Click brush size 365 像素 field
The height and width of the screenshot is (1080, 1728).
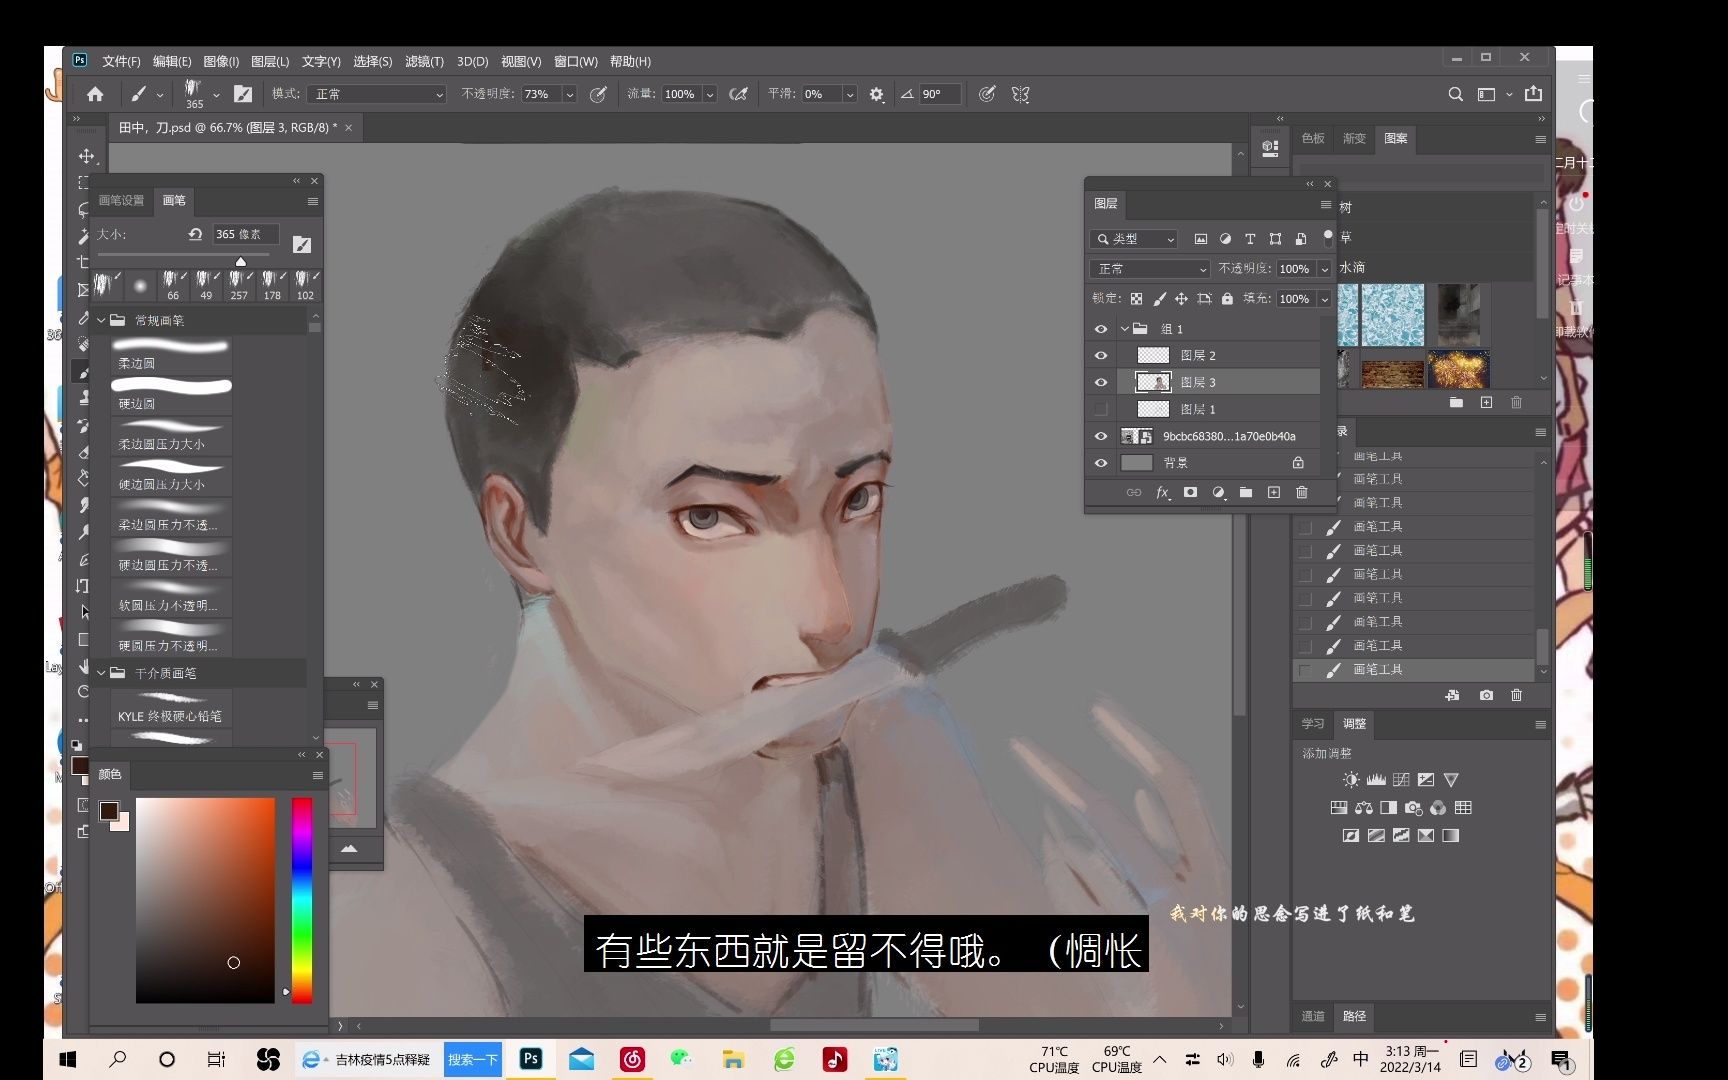pos(244,234)
